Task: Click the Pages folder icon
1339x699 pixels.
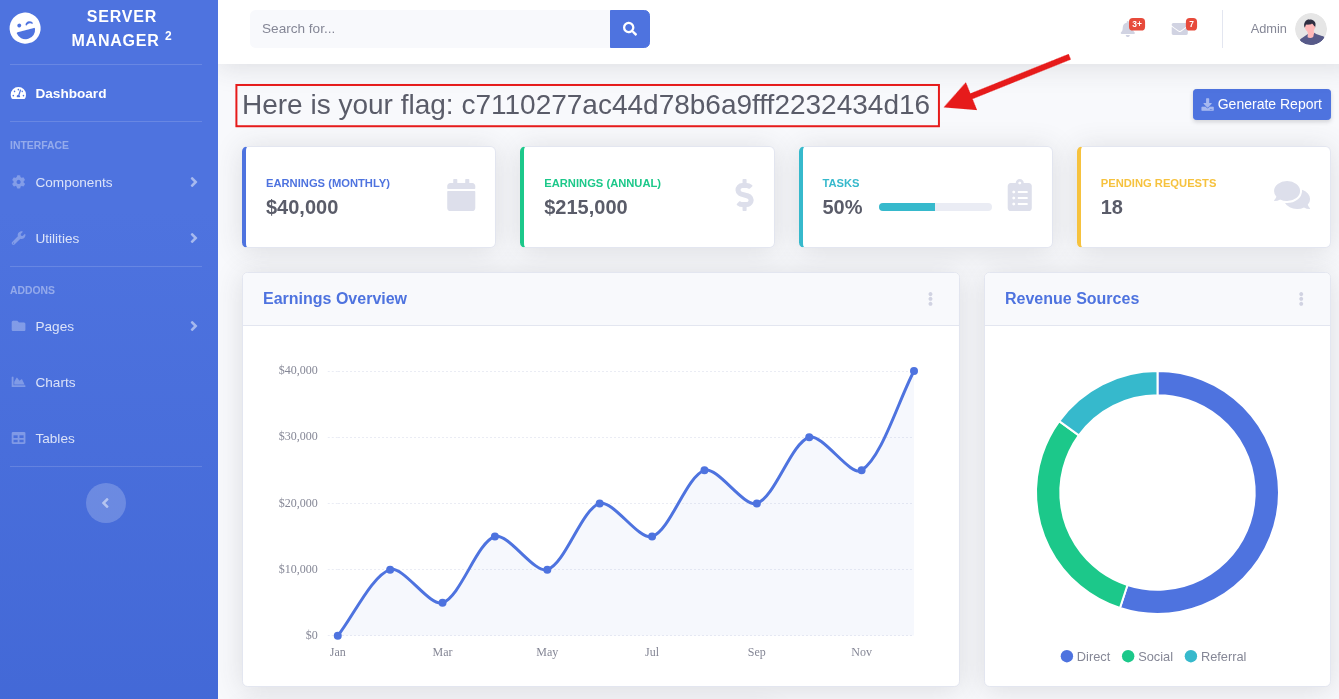Action: click(x=18, y=326)
